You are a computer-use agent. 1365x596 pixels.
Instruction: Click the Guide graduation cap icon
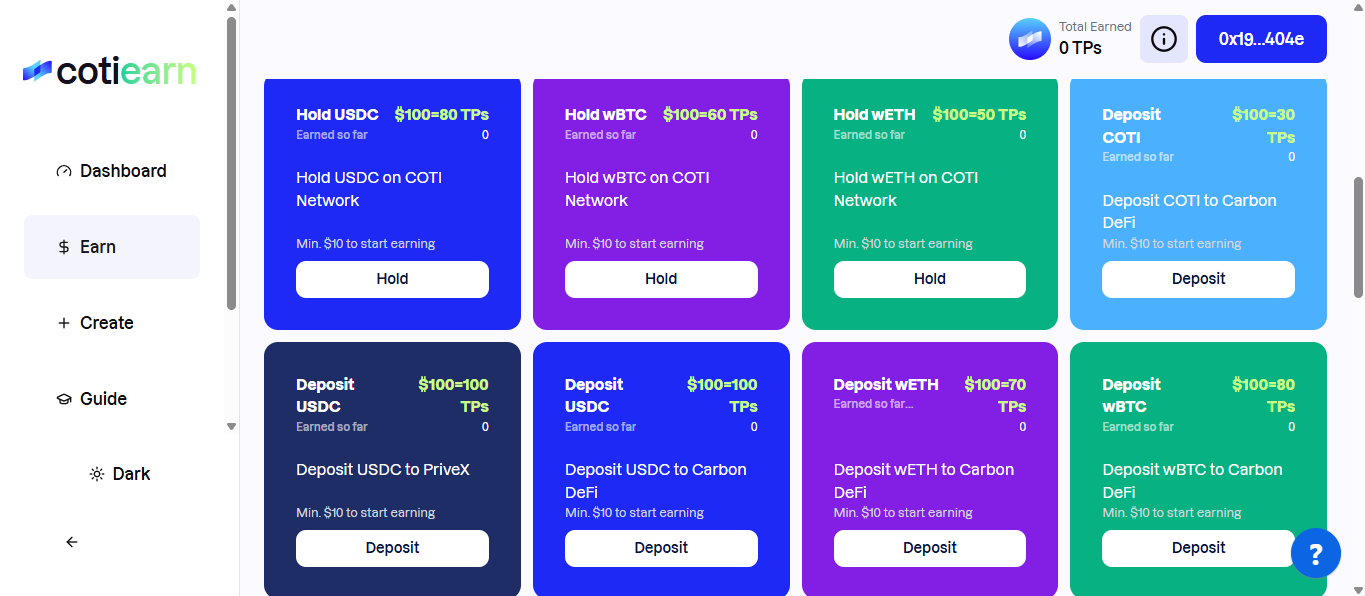[64, 399]
